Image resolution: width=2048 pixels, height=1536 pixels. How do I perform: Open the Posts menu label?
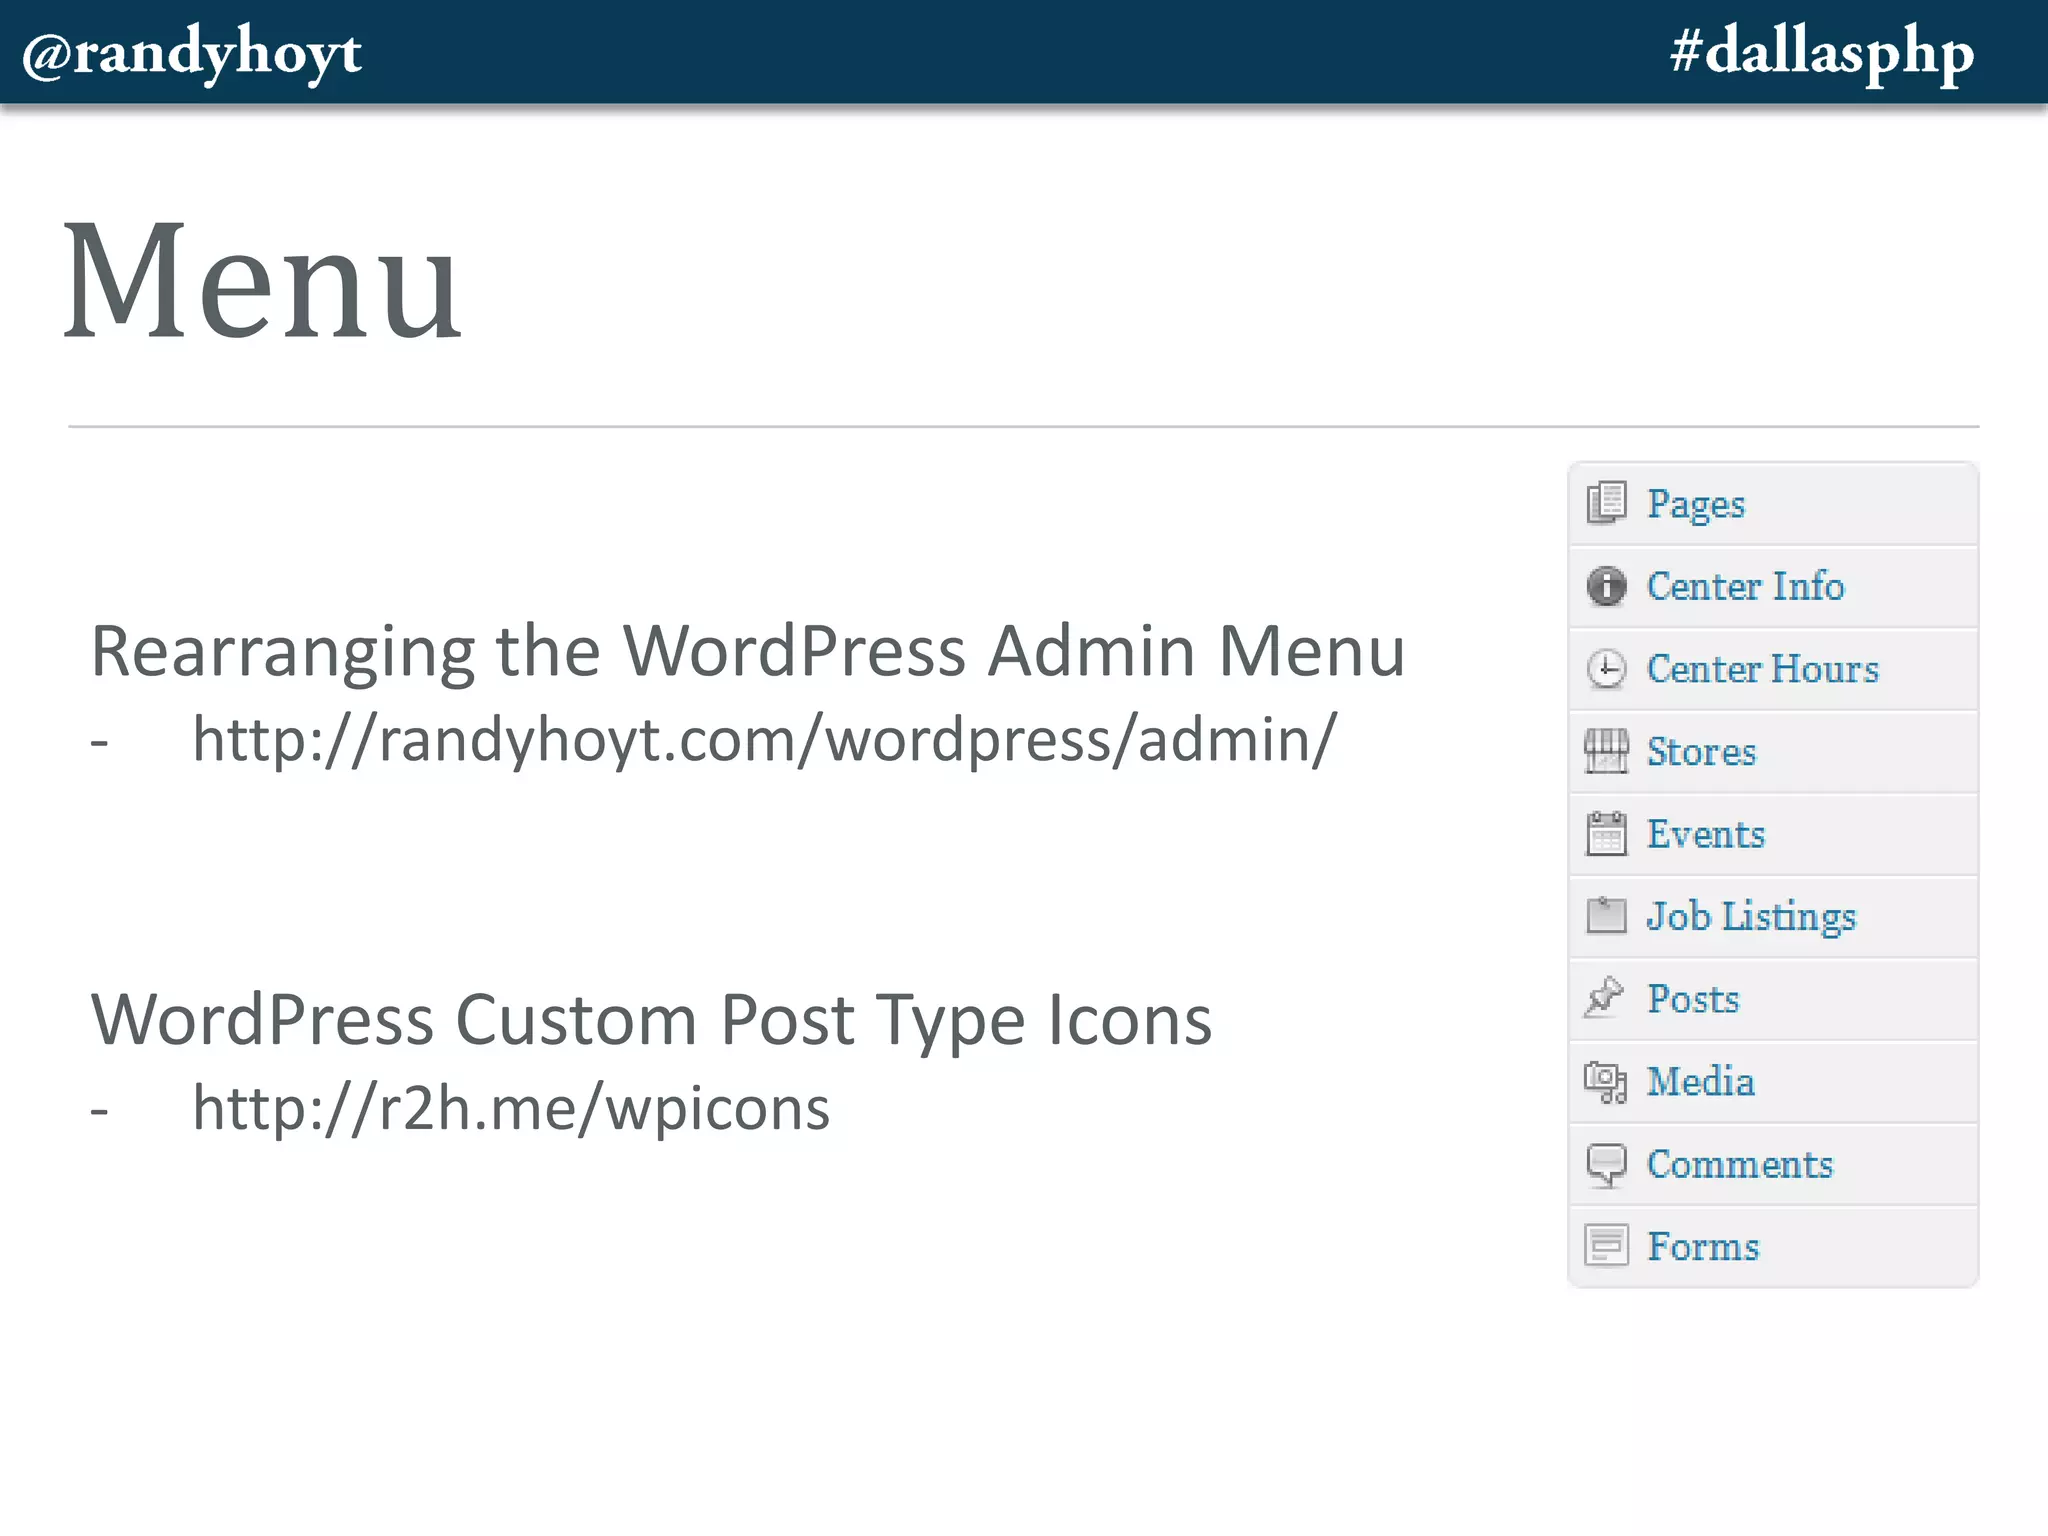tap(1693, 999)
